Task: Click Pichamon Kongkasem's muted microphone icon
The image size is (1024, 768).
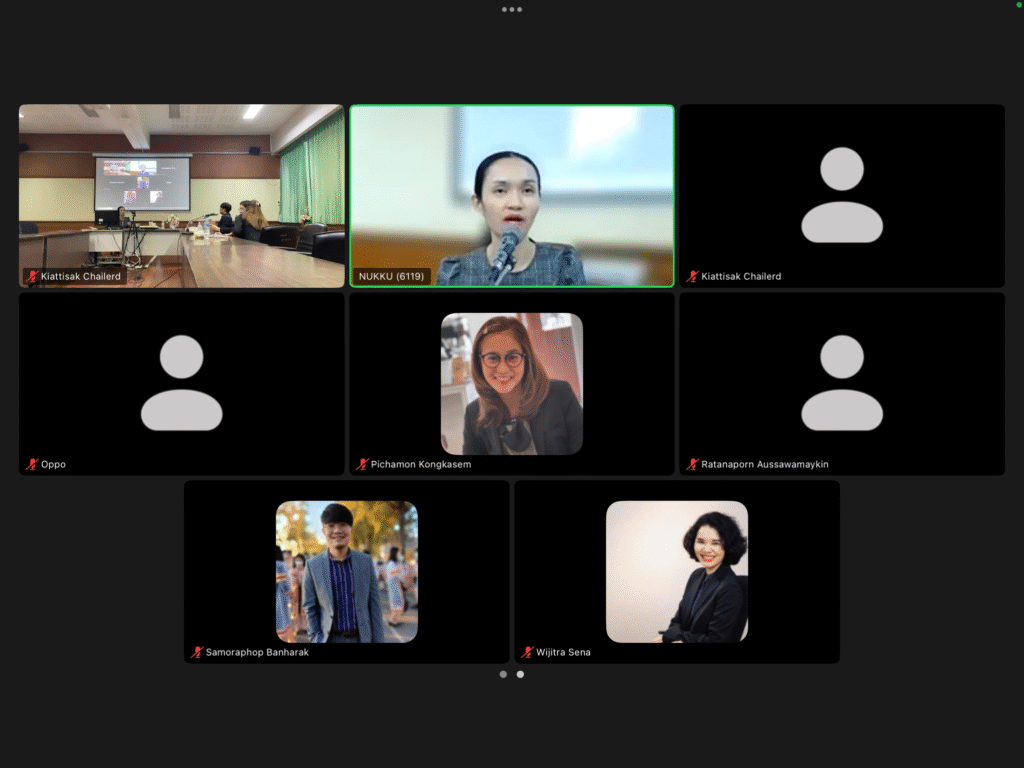Action: [x=362, y=464]
